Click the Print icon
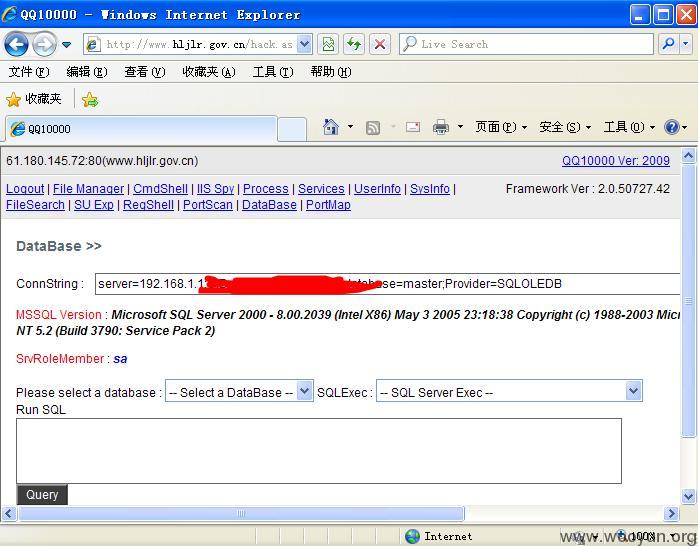Image resolution: width=698 pixels, height=546 pixels. pyautogui.click(x=441, y=127)
